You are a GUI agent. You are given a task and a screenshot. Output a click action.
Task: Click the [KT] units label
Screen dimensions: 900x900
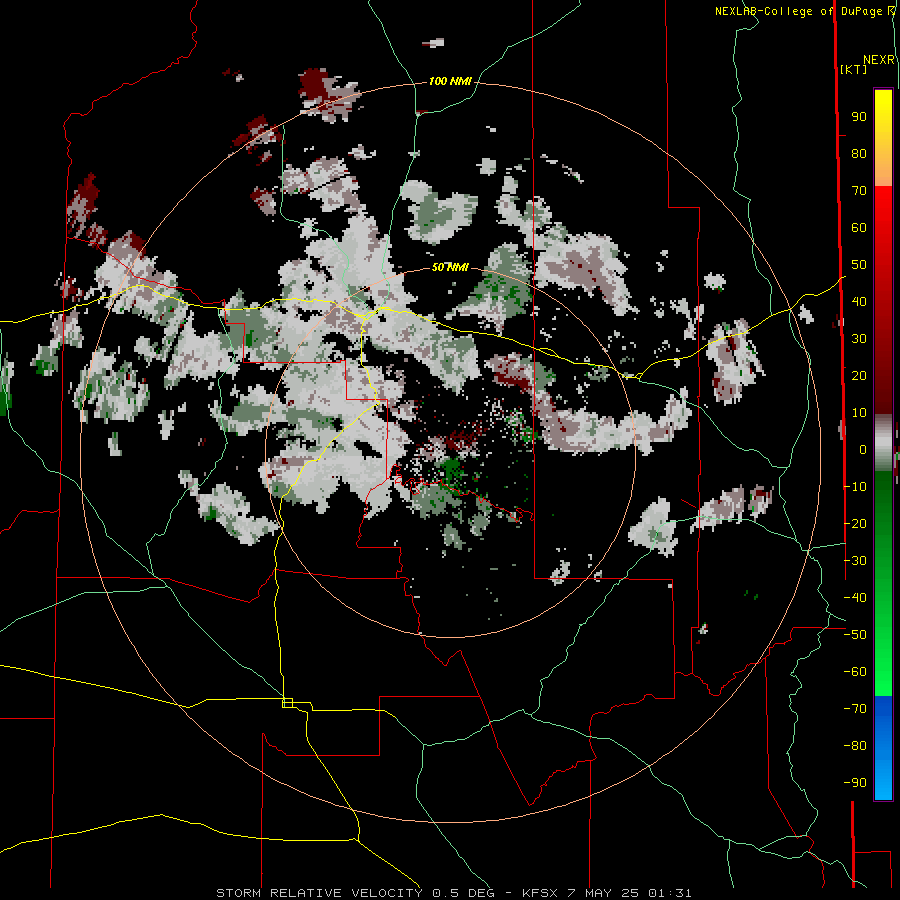click(x=853, y=69)
